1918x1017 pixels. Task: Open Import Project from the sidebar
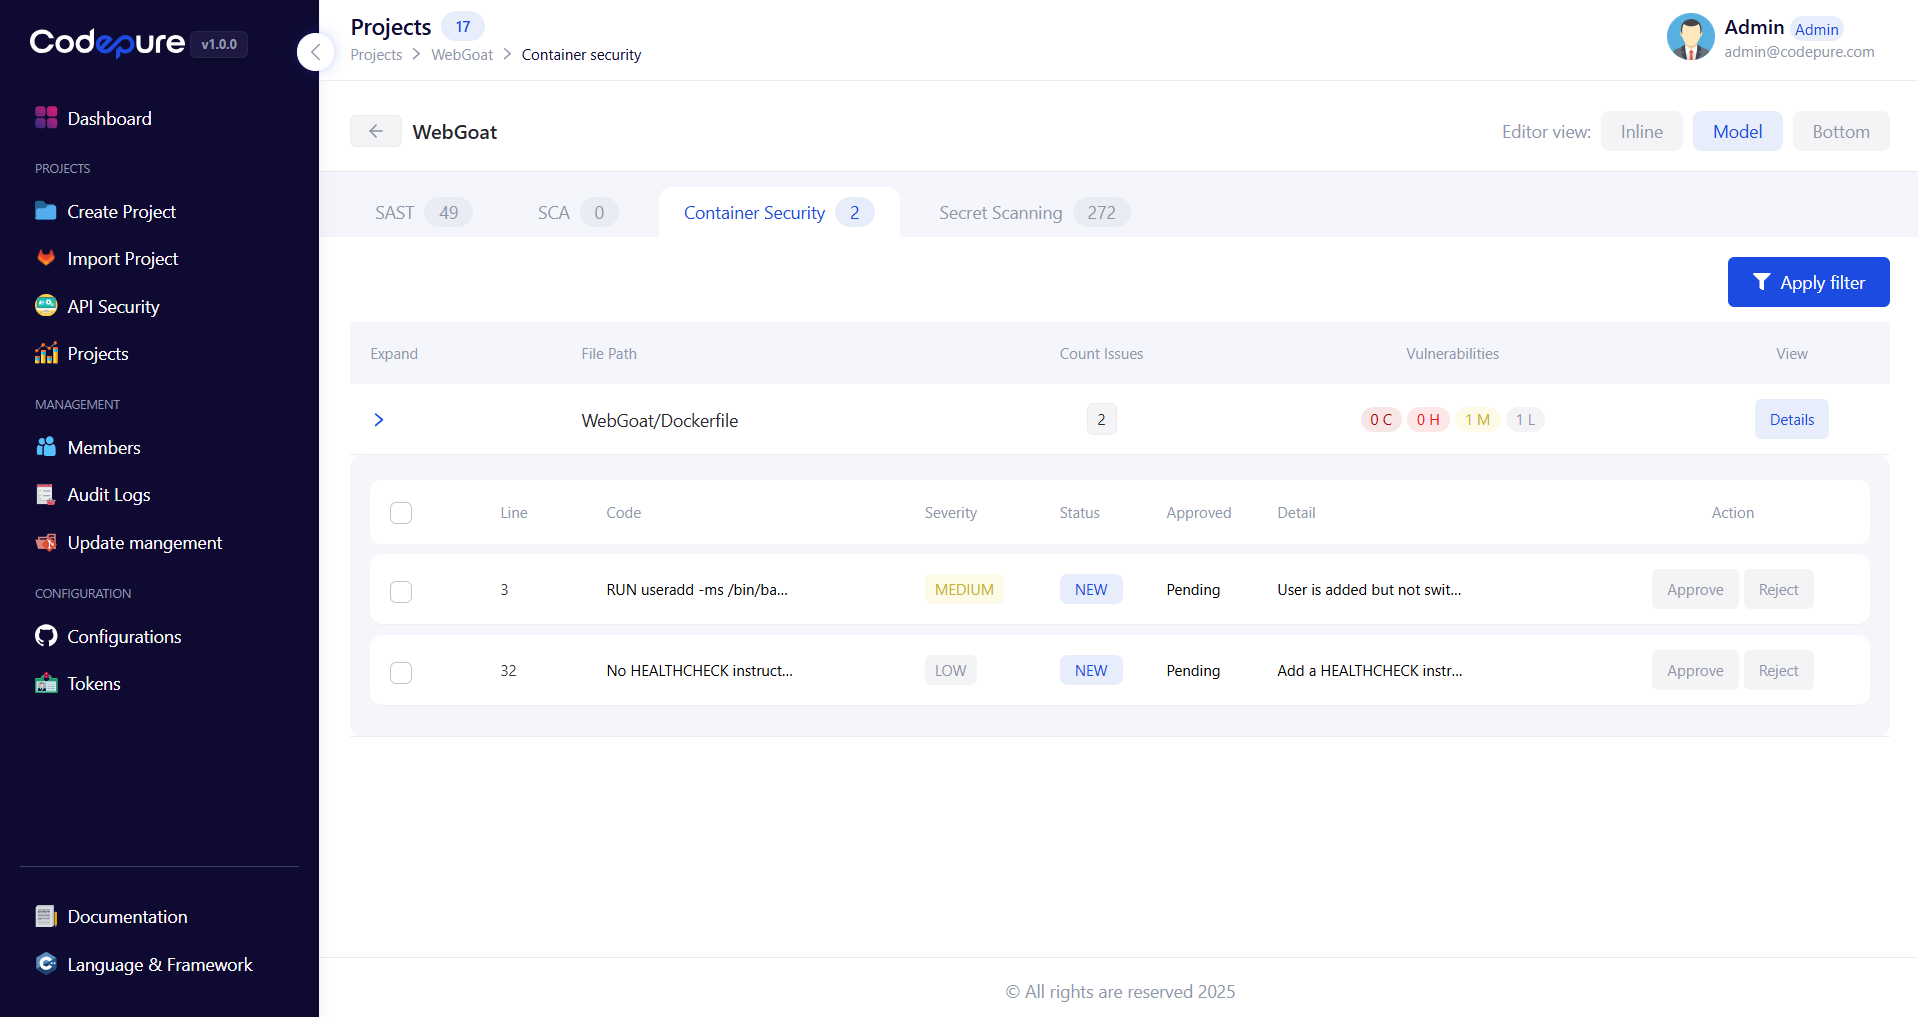tap(123, 258)
